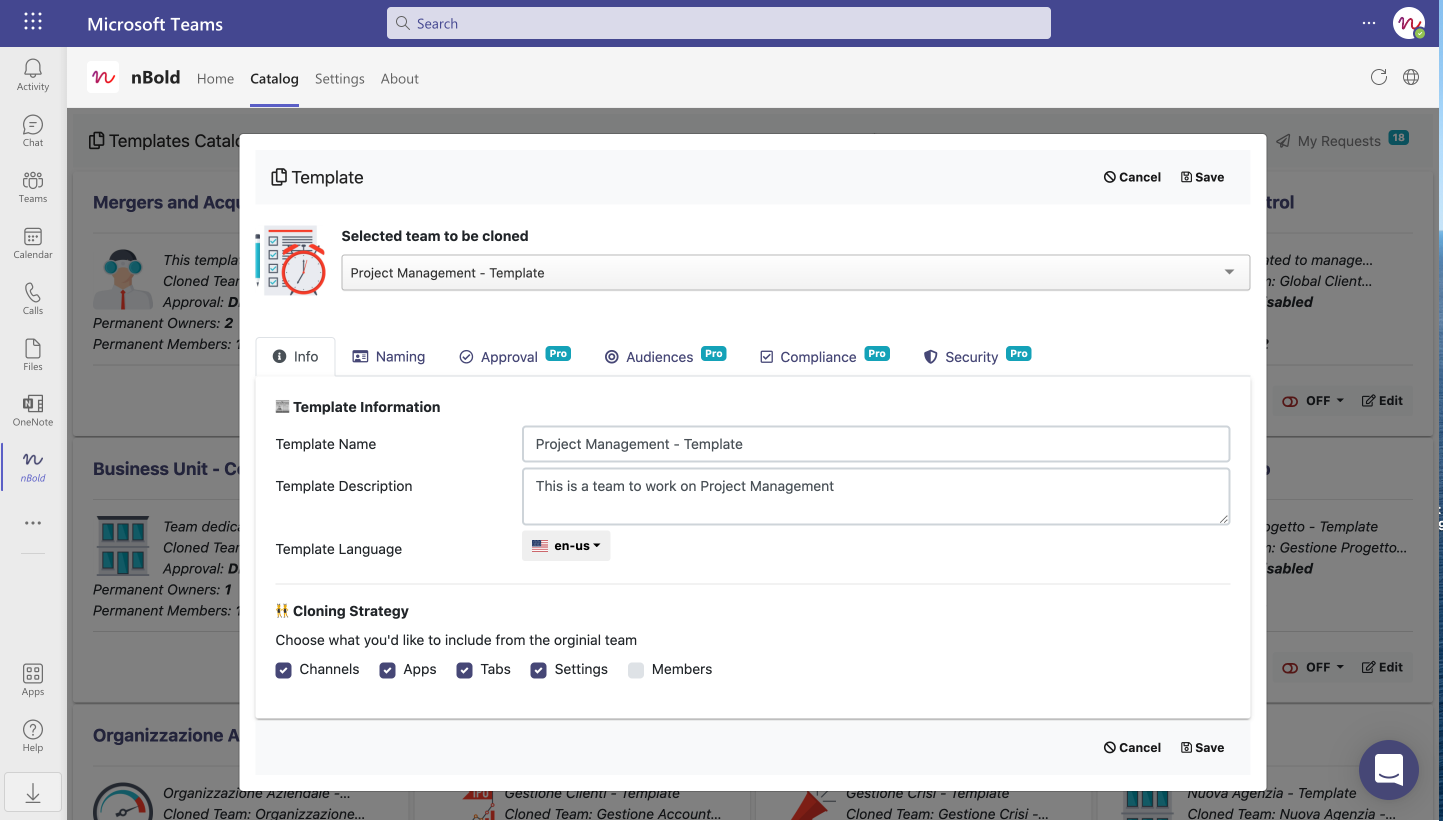Click Cancel at the bottom of dialog
The width and height of the screenshot is (1443, 821).
coord(1132,748)
